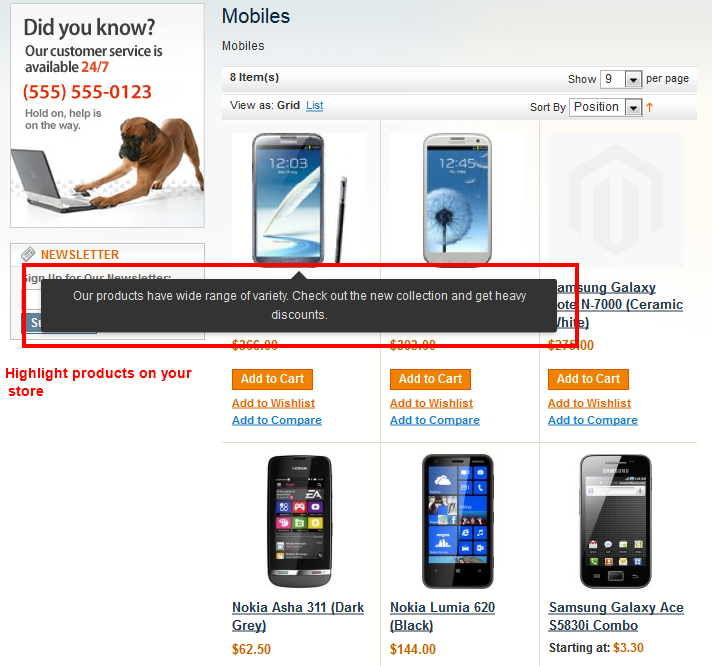
Task: Open Nokia Asha 311 product image
Action: pyautogui.click(x=299, y=521)
